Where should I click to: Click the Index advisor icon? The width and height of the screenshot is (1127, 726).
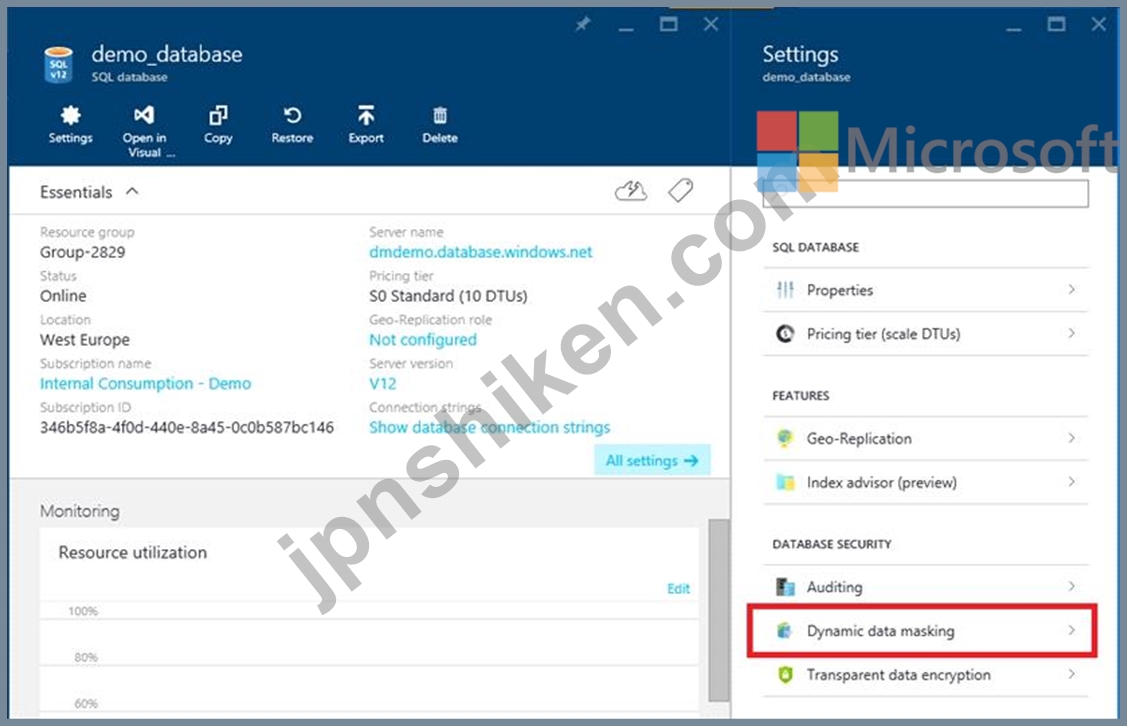pos(785,482)
